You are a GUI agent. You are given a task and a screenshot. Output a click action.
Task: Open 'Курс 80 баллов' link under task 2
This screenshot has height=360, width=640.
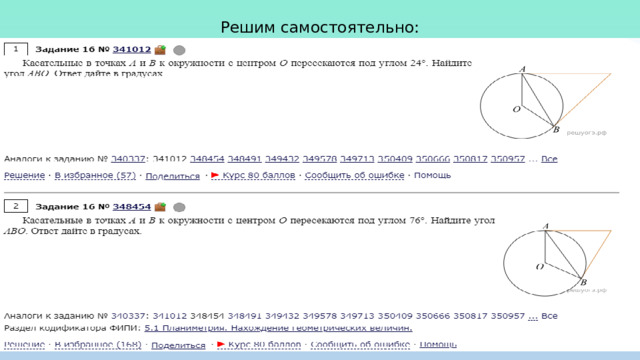264,344
